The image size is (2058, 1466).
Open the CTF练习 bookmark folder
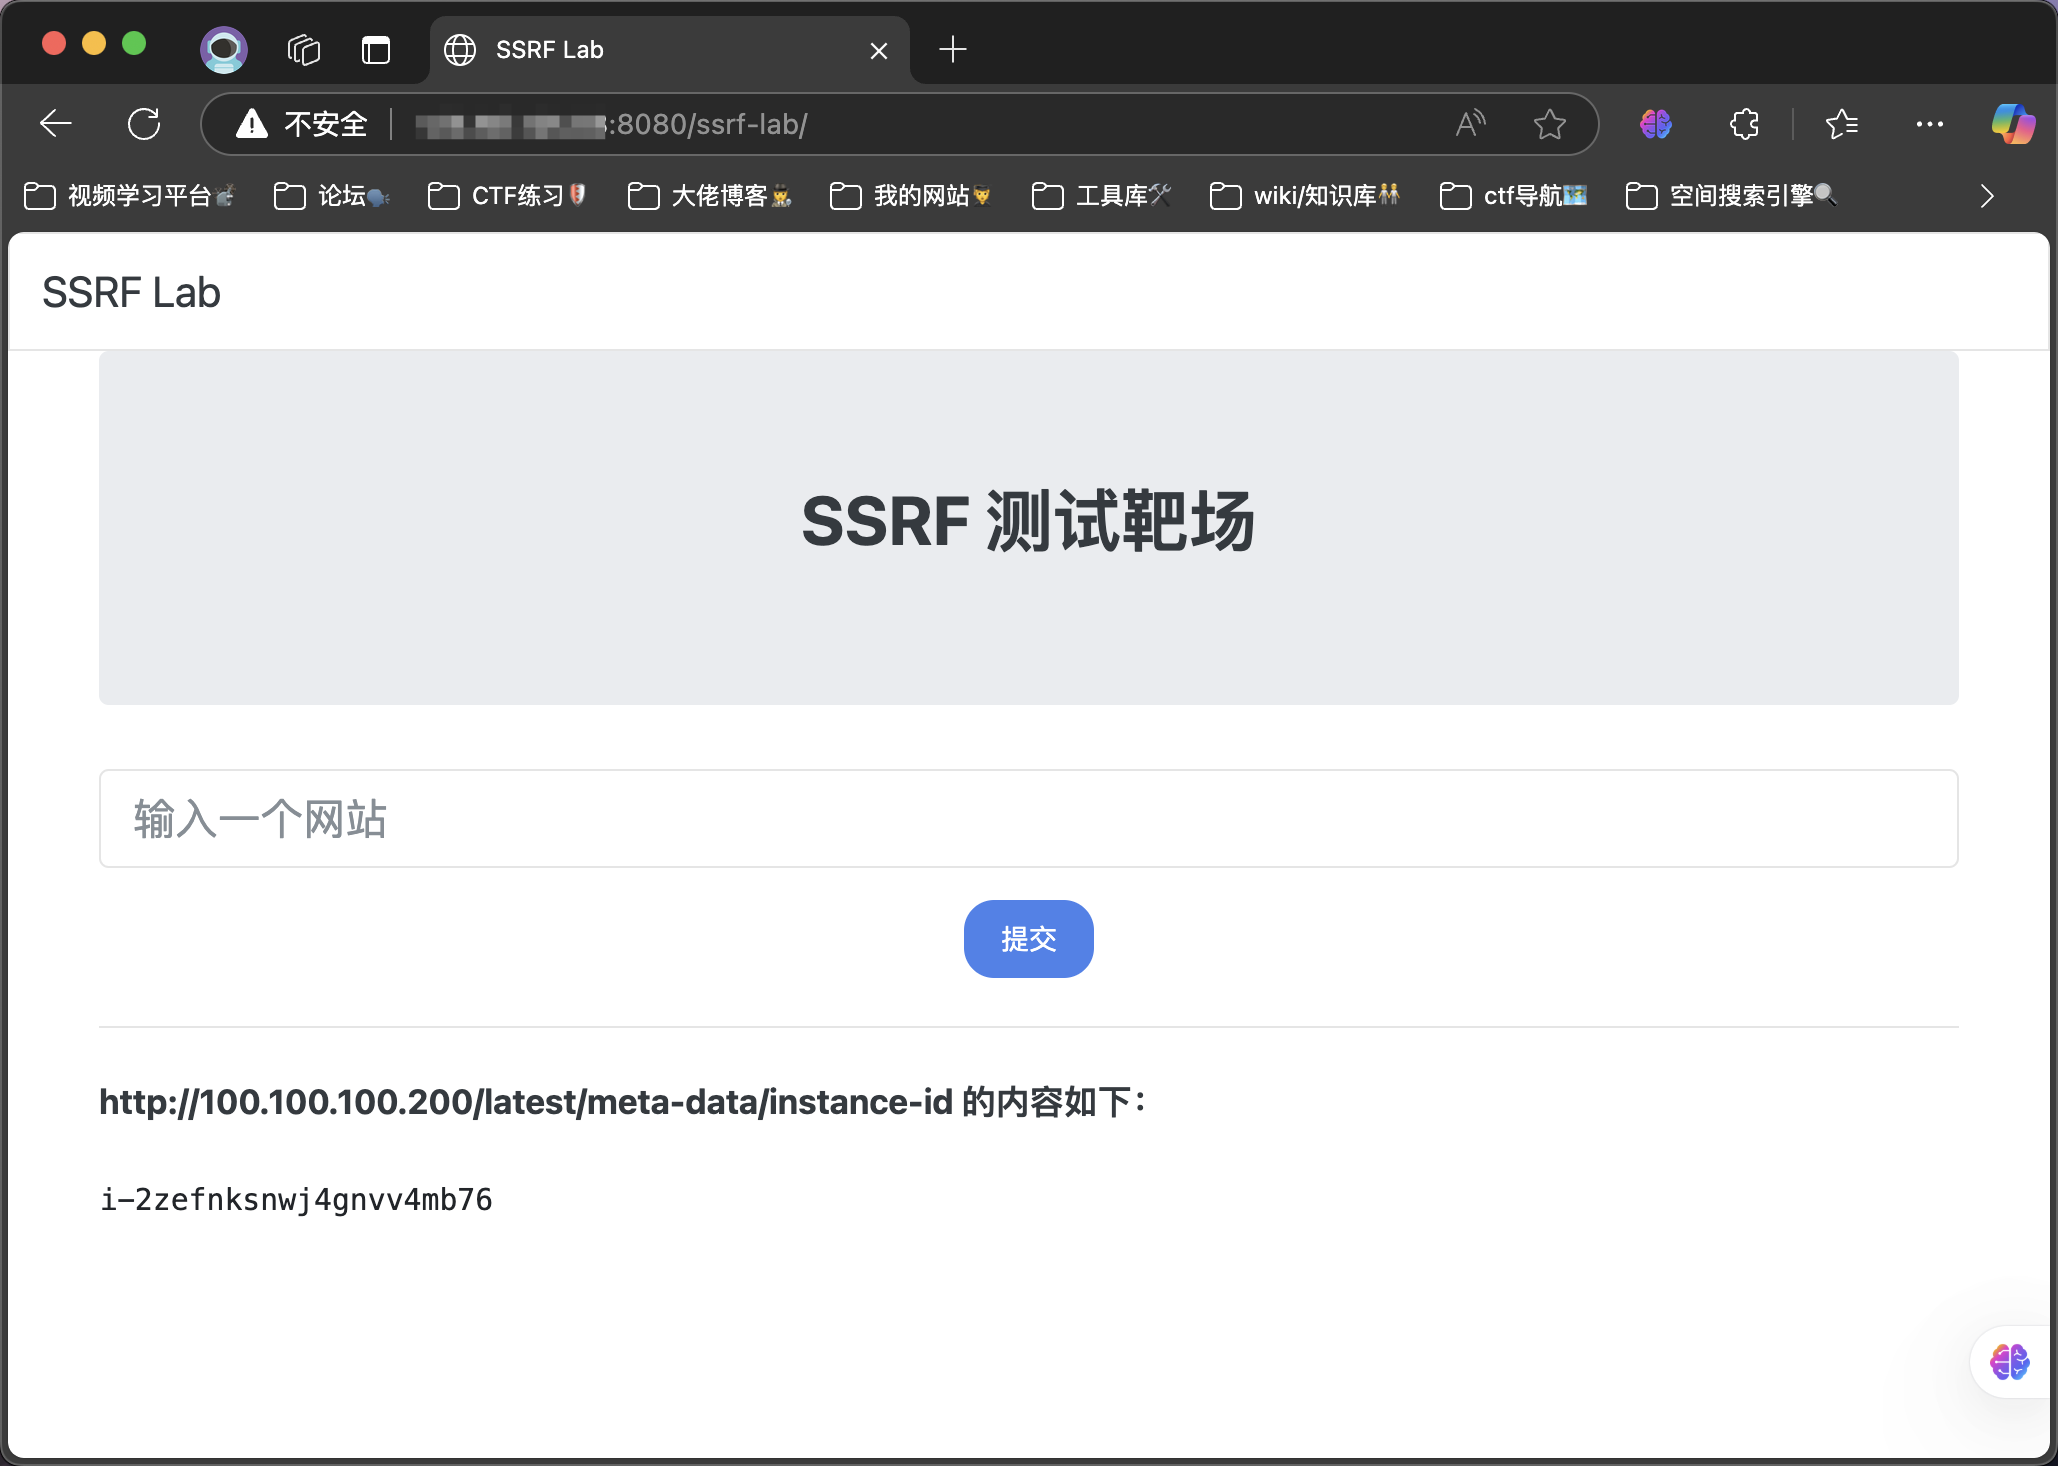507,196
